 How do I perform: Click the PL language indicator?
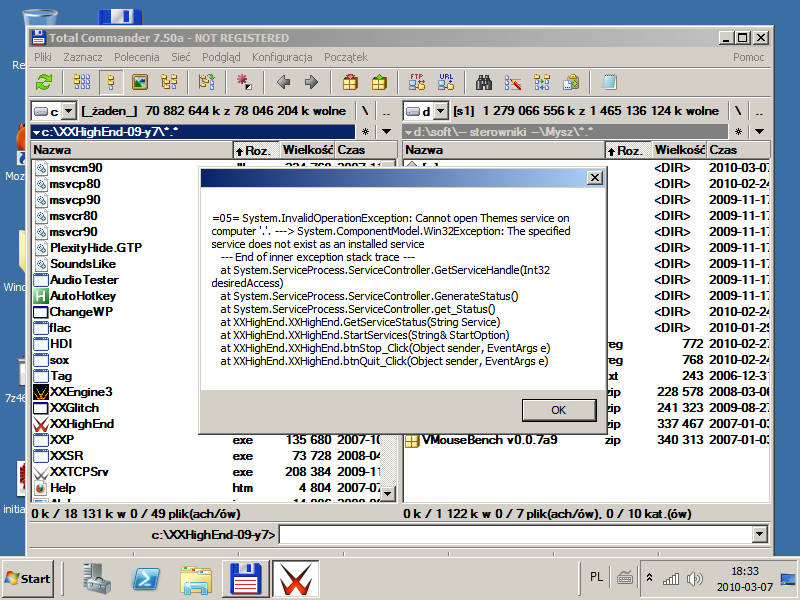(x=596, y=578)
